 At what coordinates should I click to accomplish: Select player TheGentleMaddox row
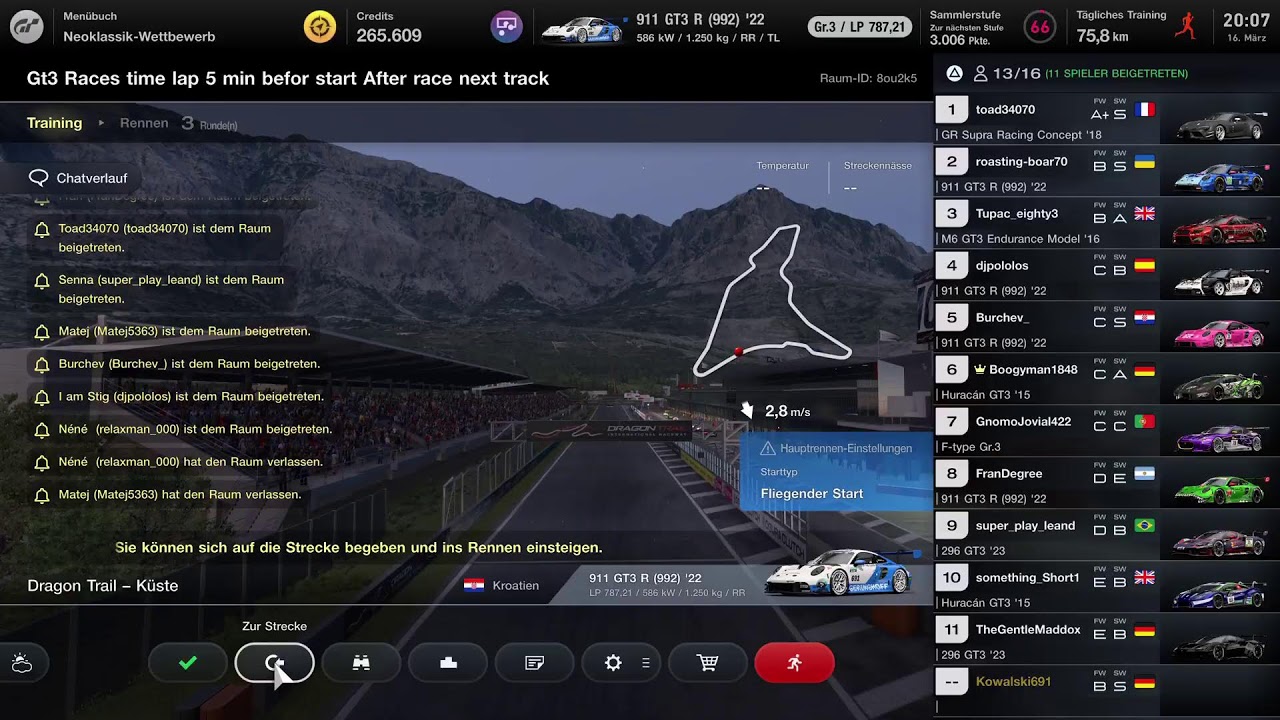(x=1107, y=640)
